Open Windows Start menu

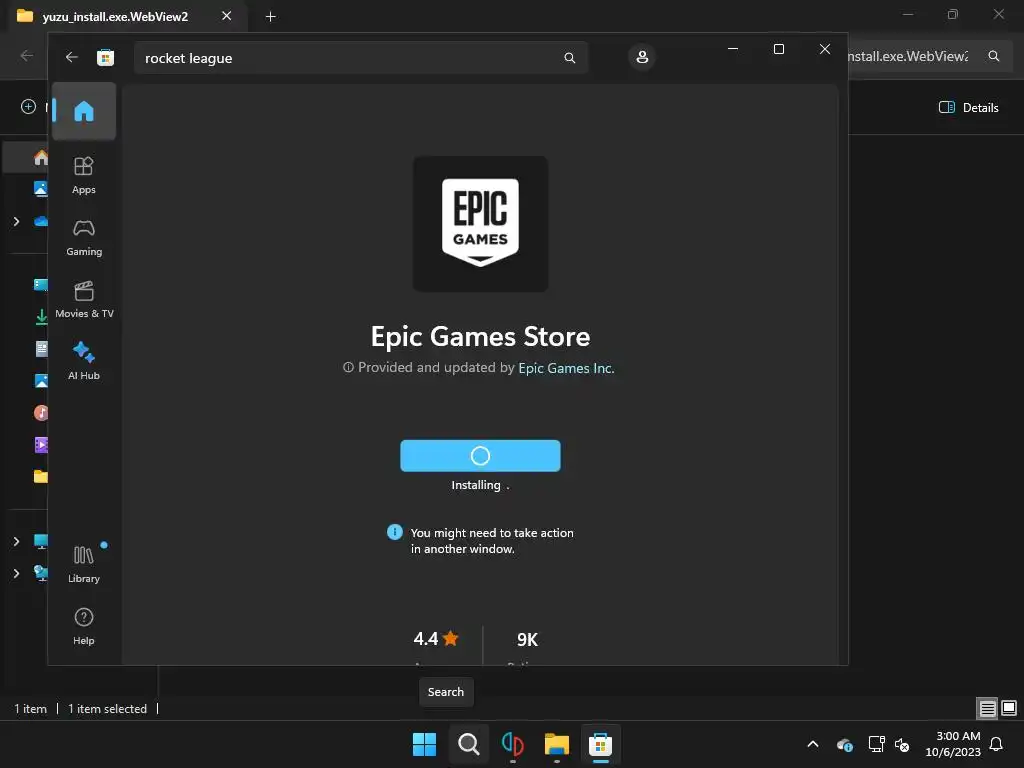424,744
